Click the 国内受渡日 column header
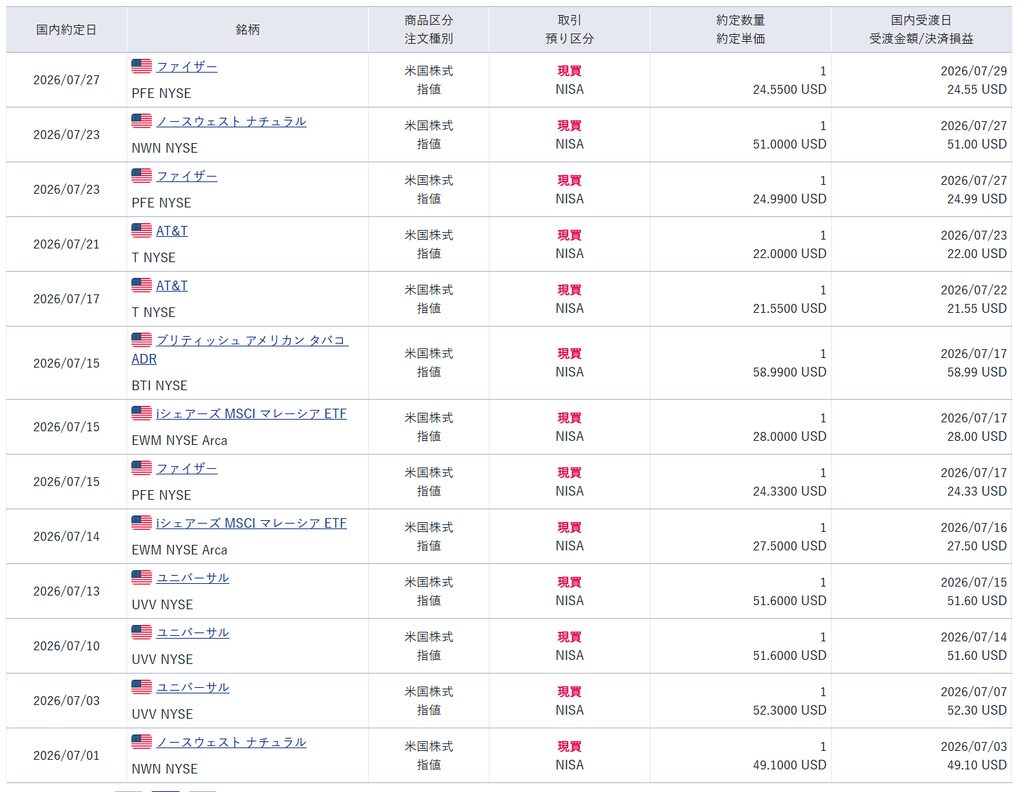Viewport: 1024px width, 792px height. coord(921,21)
